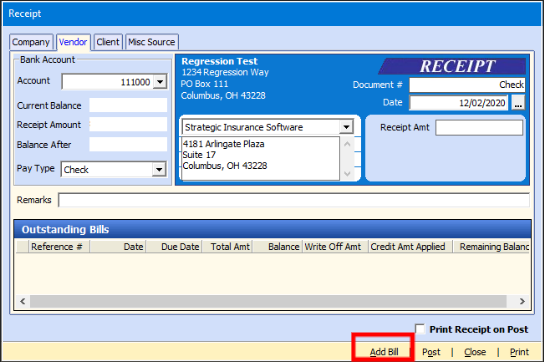The width and height of the screenshot is (544, 362).
Task: Select the Vendor tab
Action: click(73, 42)
